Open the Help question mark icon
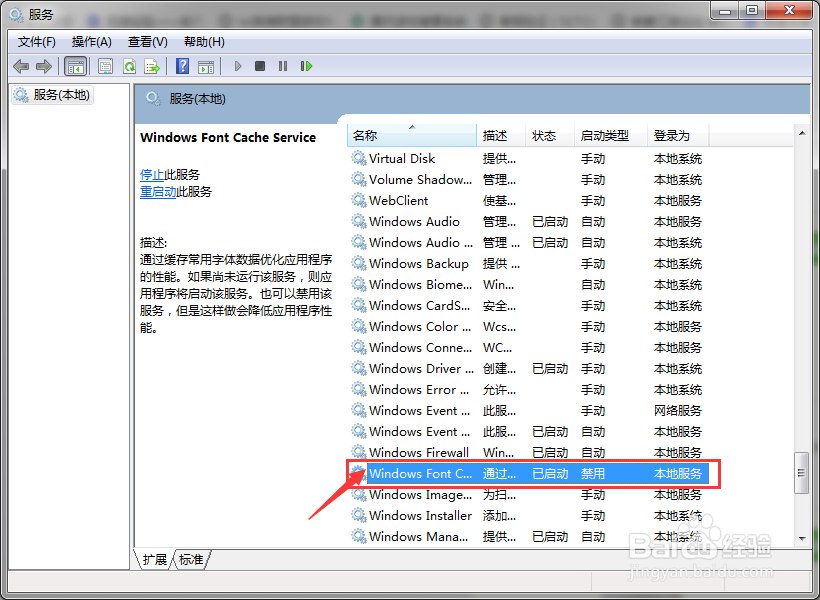The image size is (820, 600). tap(183, 66)
